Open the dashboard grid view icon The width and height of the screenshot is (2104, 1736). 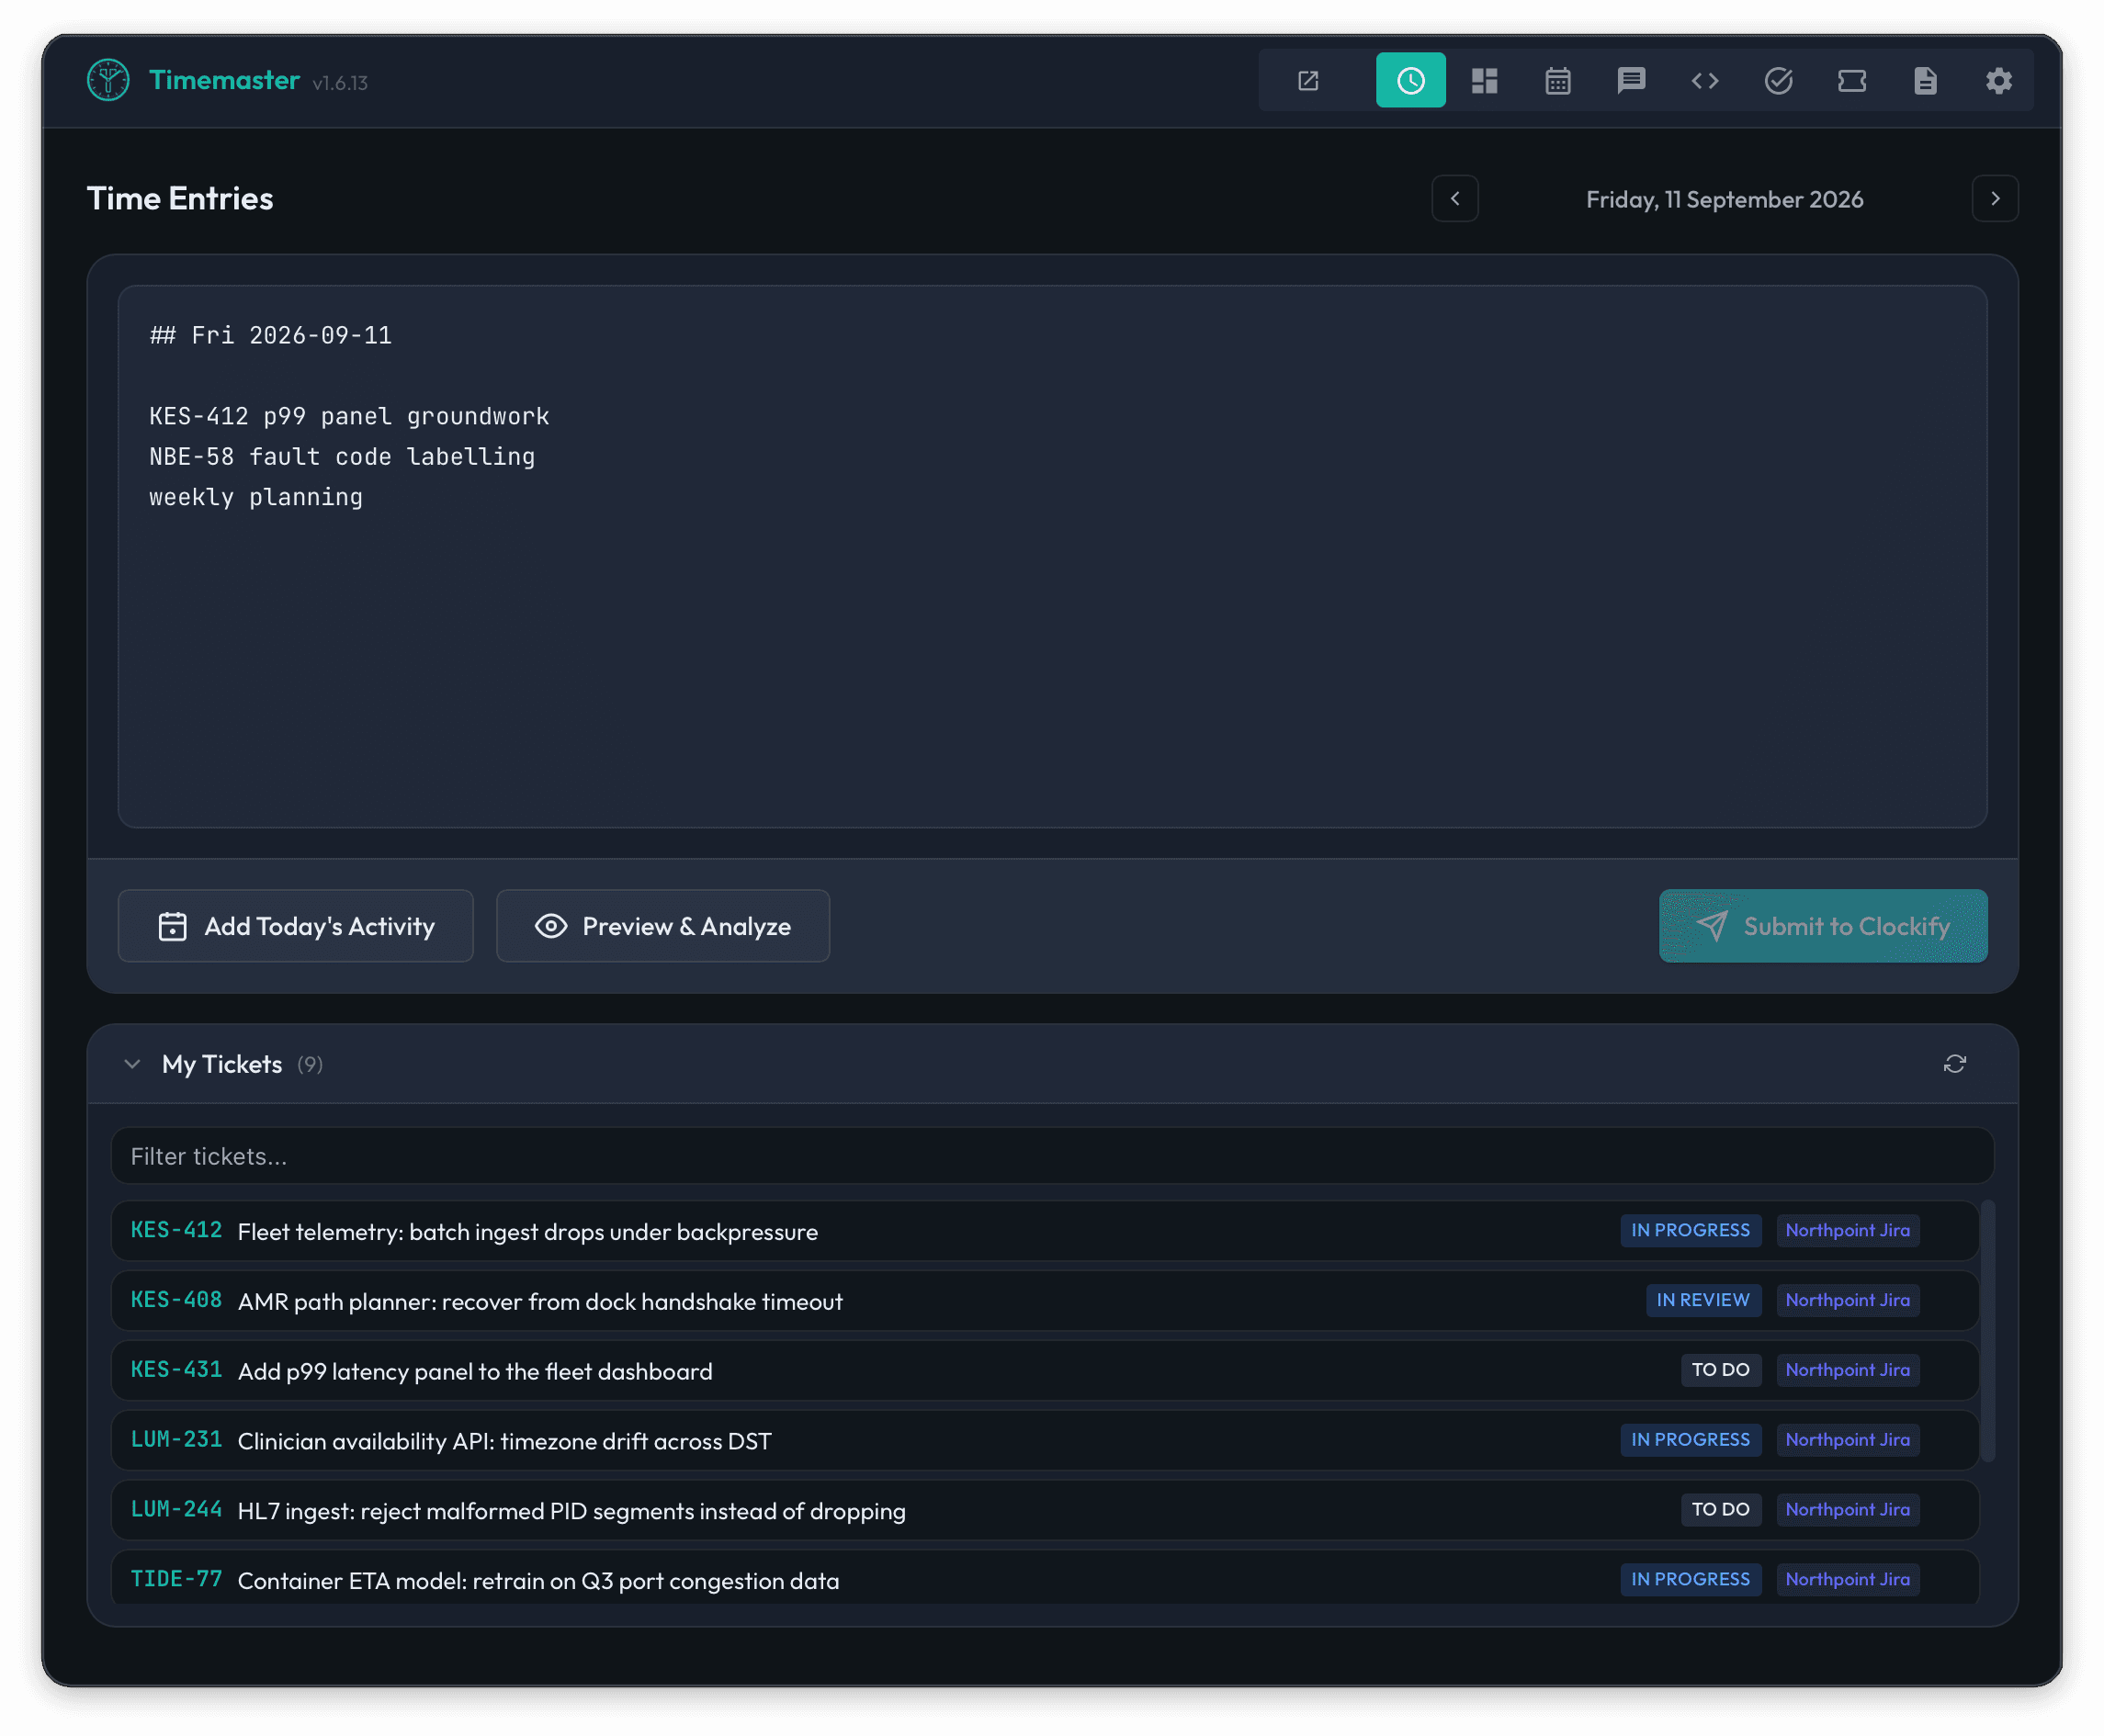tap(1484, 81)
